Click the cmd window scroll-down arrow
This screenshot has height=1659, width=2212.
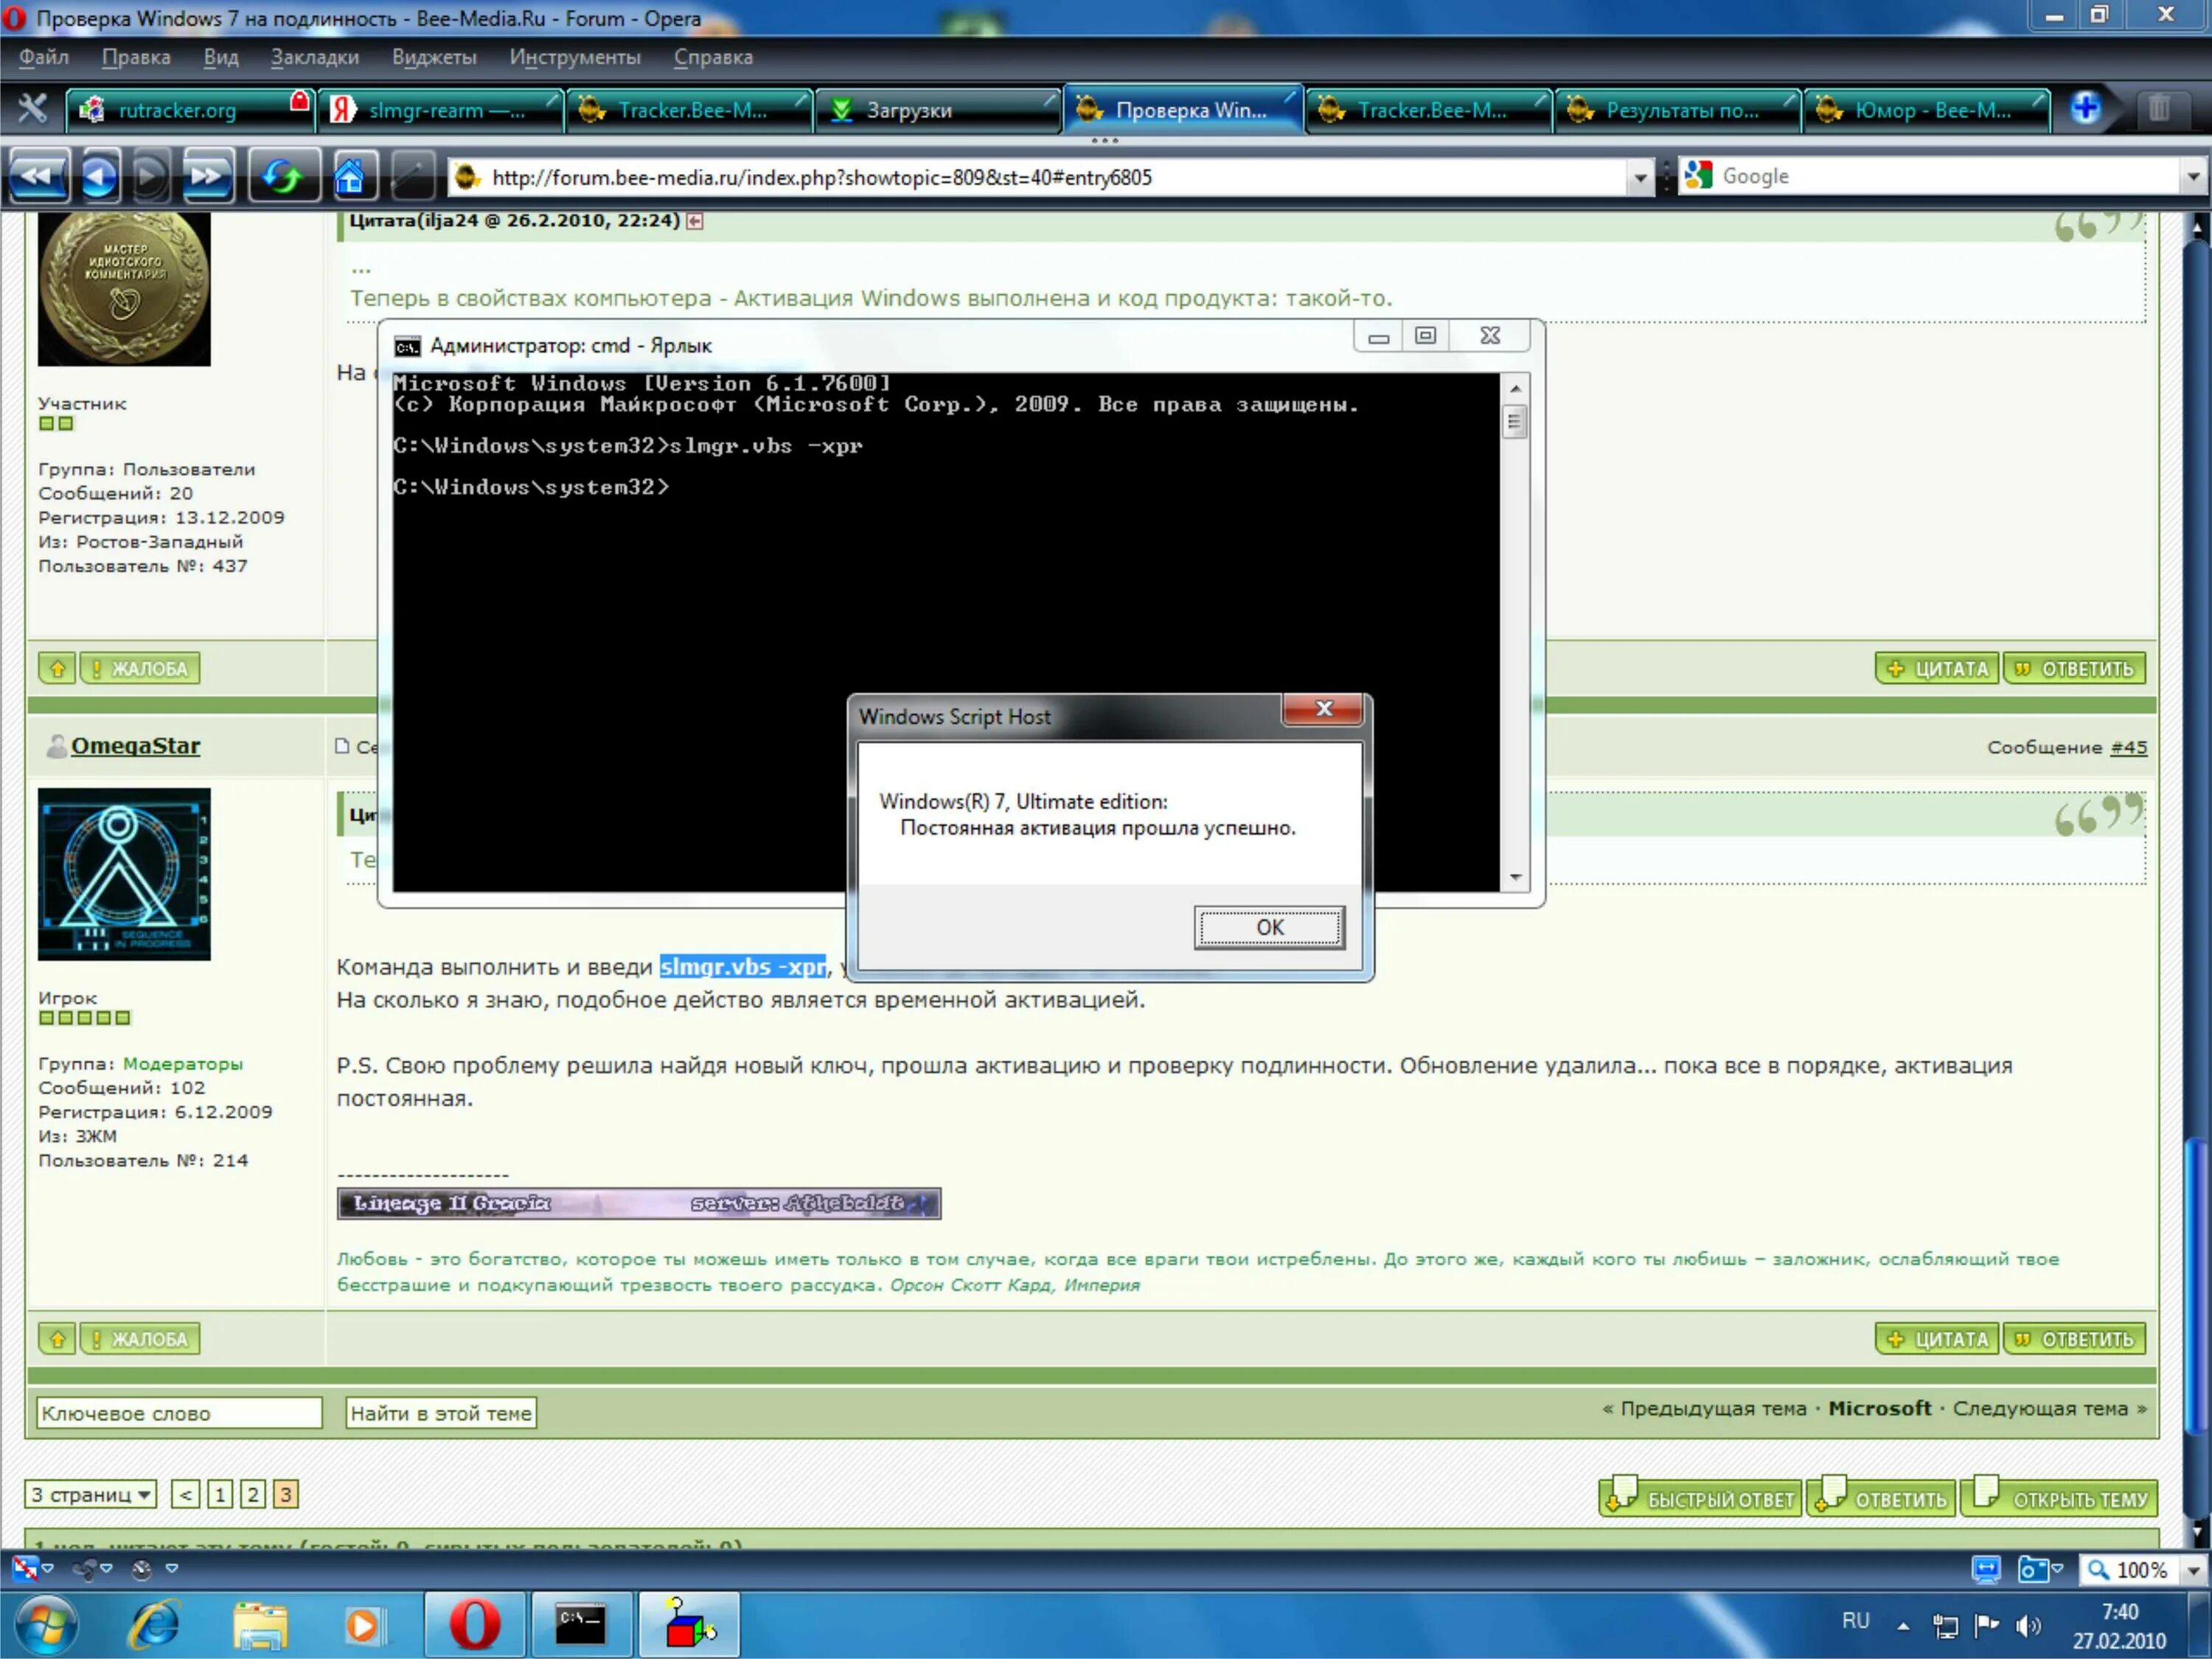(1515, 877)
